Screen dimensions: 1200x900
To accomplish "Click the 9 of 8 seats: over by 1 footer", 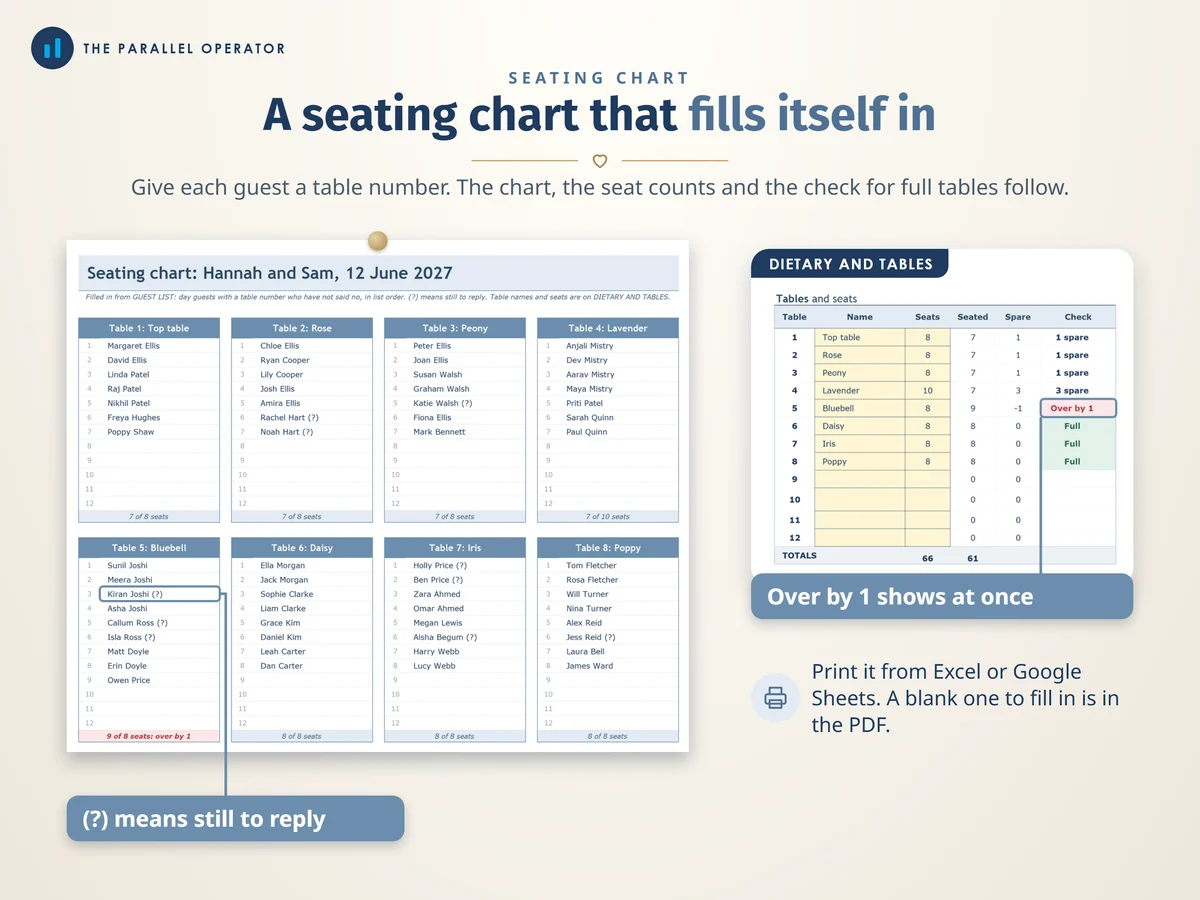I will click(149, 736).
